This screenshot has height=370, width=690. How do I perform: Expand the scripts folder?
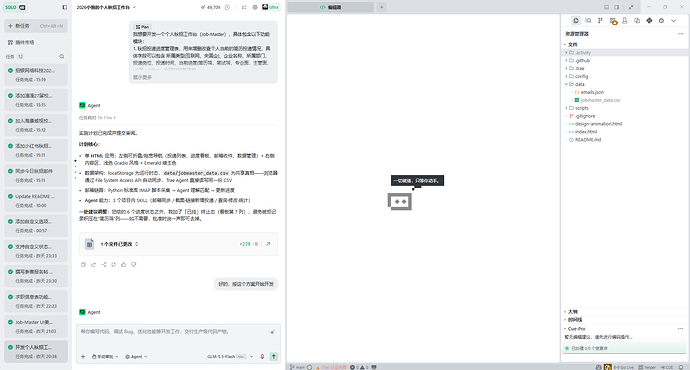point(624,108)
